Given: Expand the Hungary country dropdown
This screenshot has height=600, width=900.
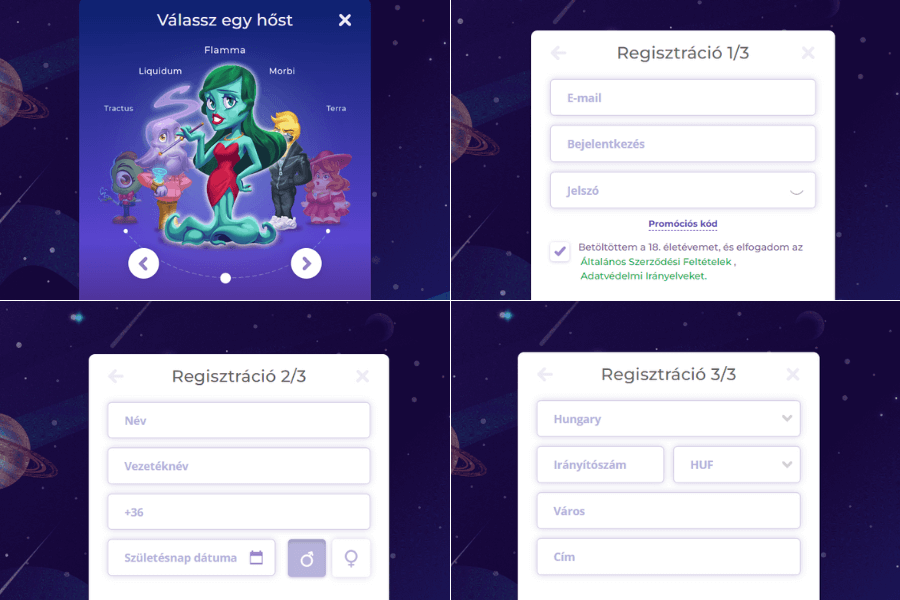Looking at the screenshot, I should tap(668, 419).
